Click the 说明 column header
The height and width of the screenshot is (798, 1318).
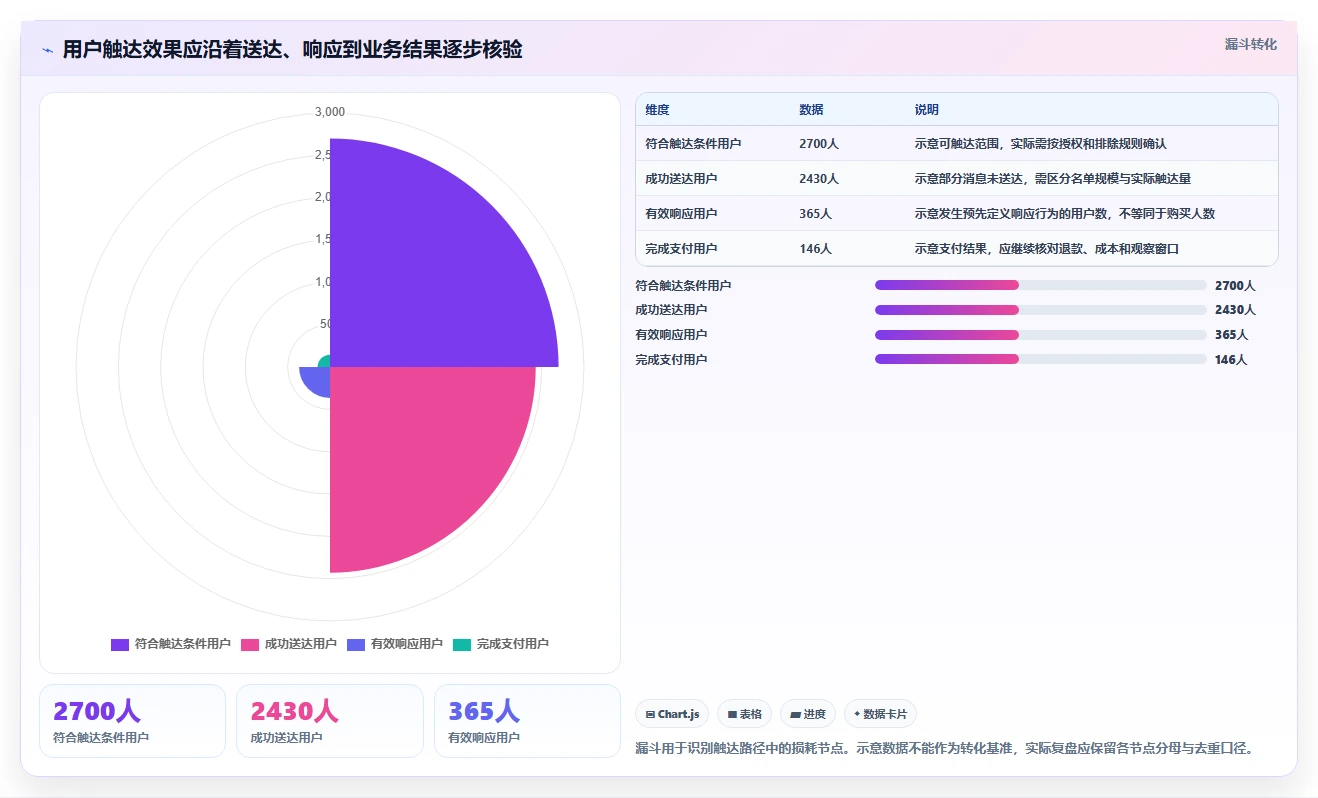(926, 110)
